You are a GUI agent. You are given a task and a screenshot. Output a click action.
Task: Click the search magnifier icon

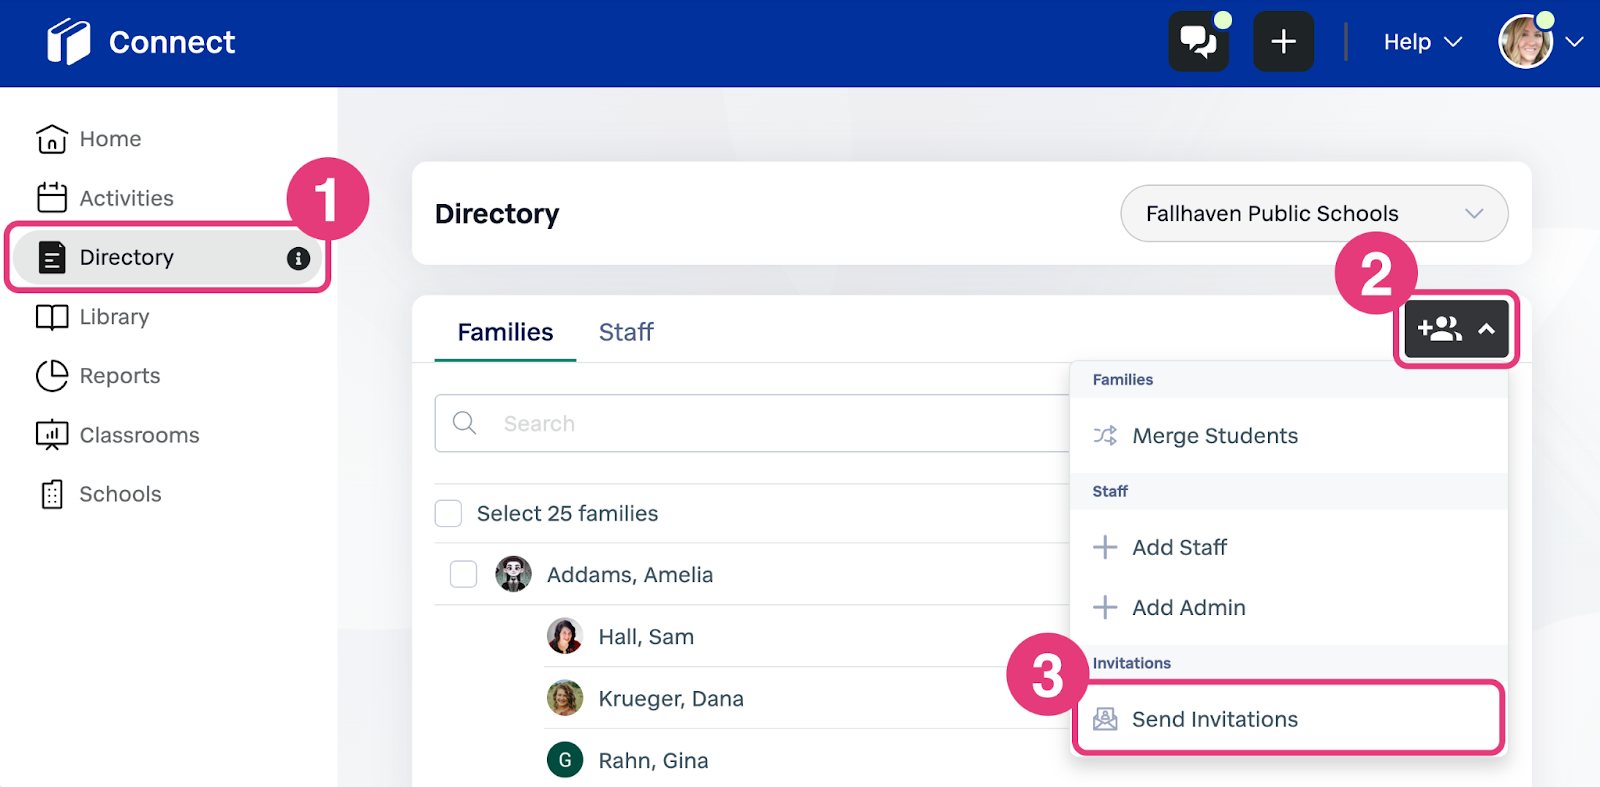464,423
